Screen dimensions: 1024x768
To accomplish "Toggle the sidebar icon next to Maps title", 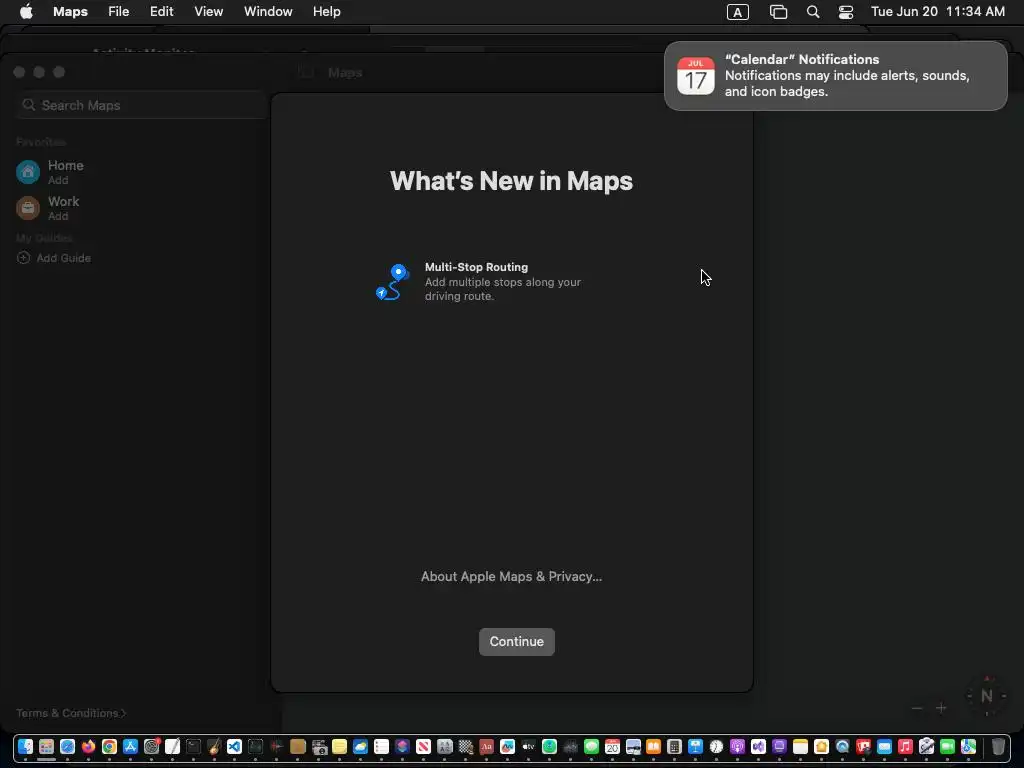I will click(x=306, y=72).
